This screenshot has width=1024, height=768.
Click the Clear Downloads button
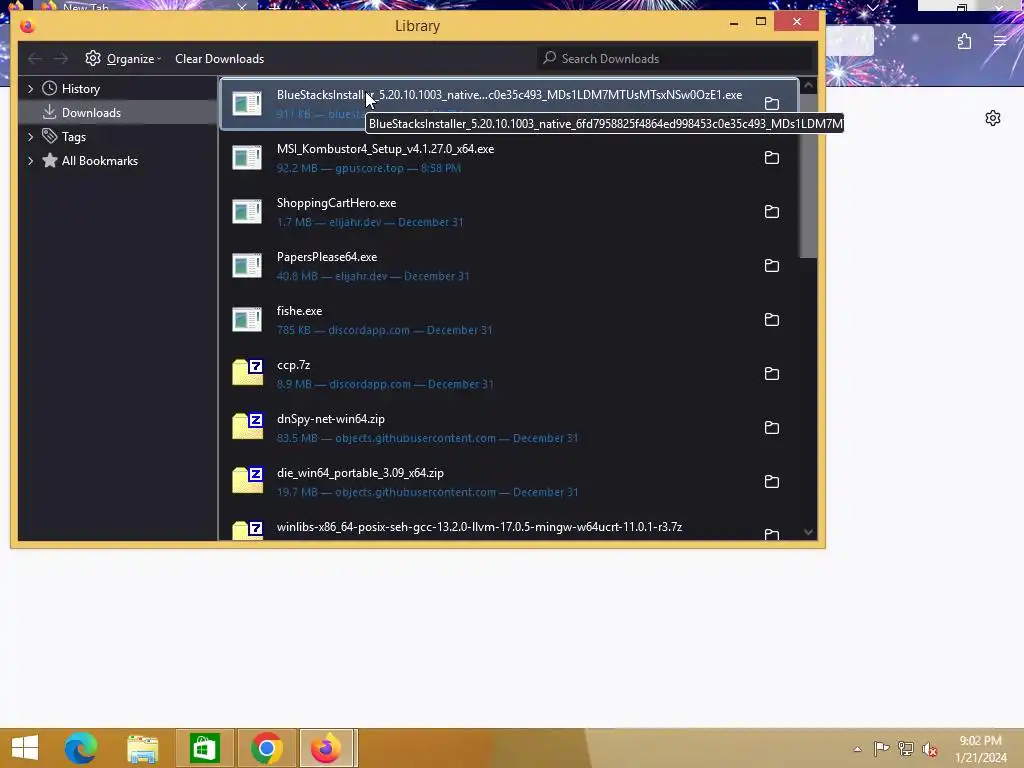pyautogui.click(x=219, y=59)
